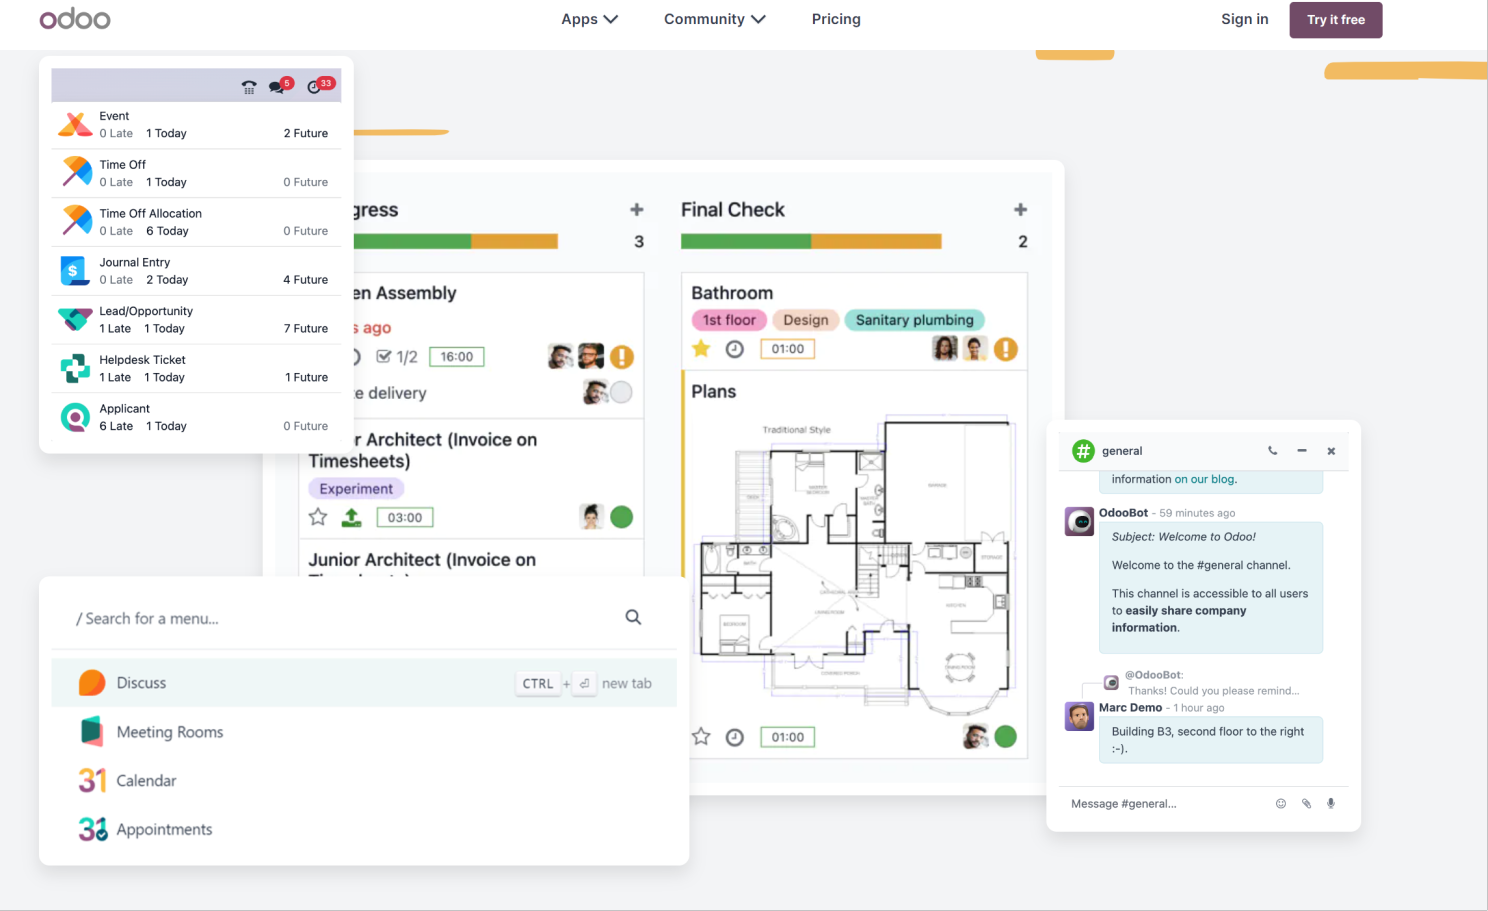The width and height of the screenshot is (1488, 911).
Task: Toggle green status dot on Plans card
Action: [1006, 737]
